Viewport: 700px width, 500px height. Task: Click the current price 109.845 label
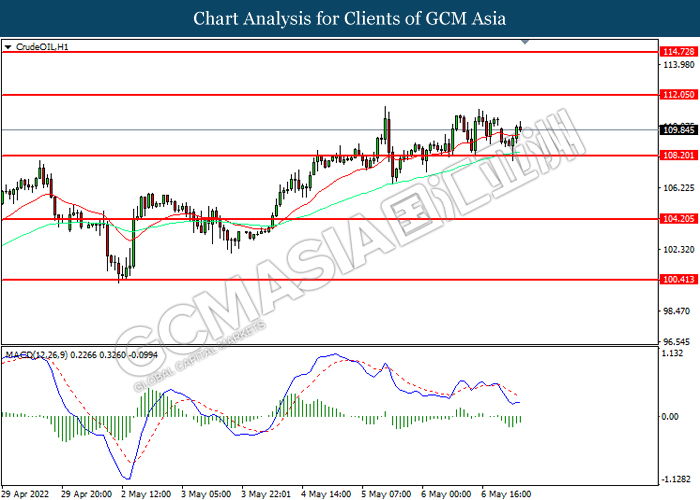679,130
